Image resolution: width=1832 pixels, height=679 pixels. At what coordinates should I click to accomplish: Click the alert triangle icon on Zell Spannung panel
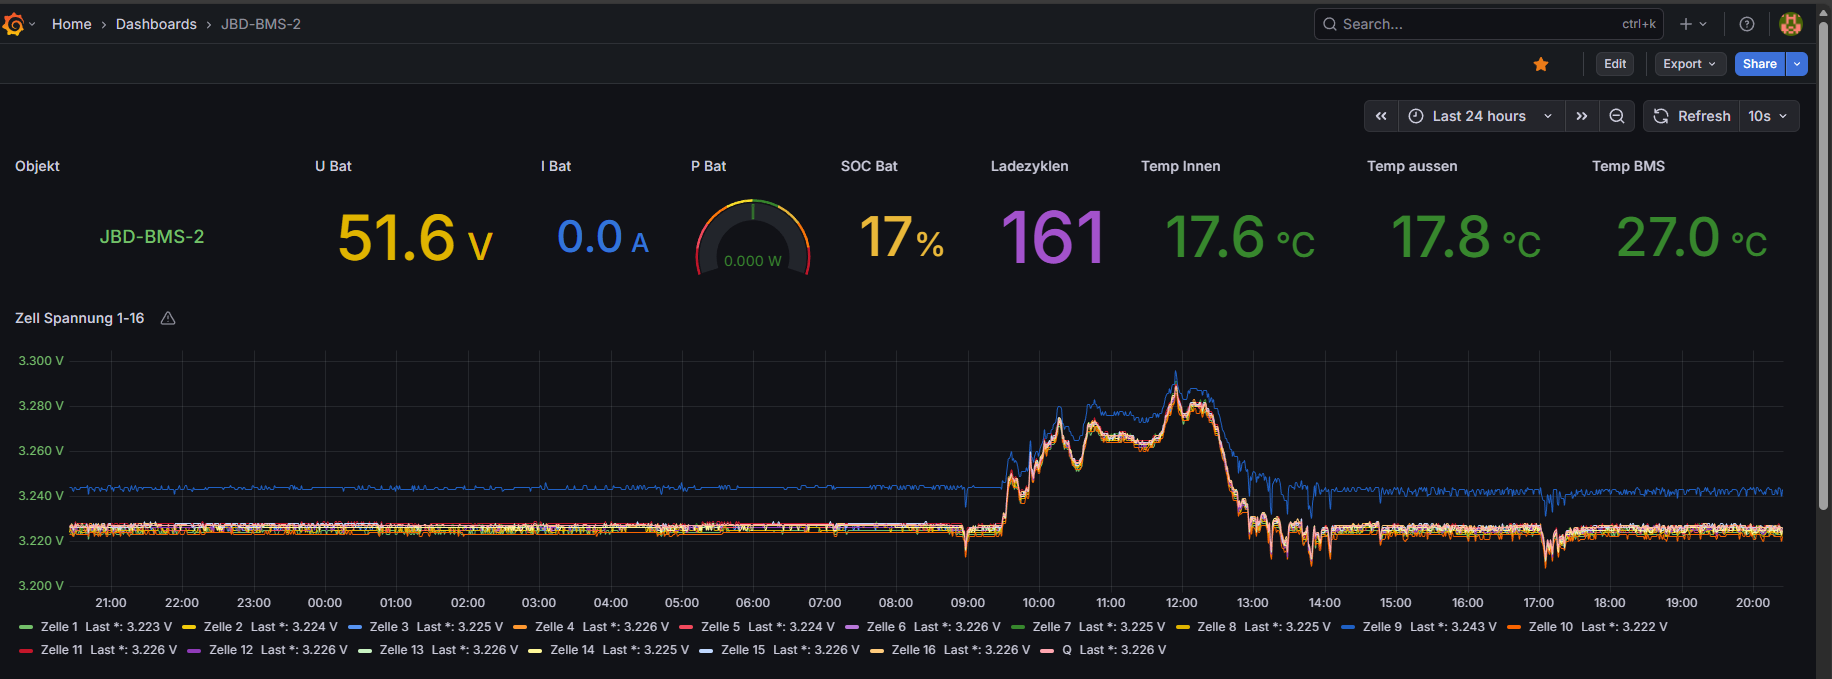(x=168, y=318)
